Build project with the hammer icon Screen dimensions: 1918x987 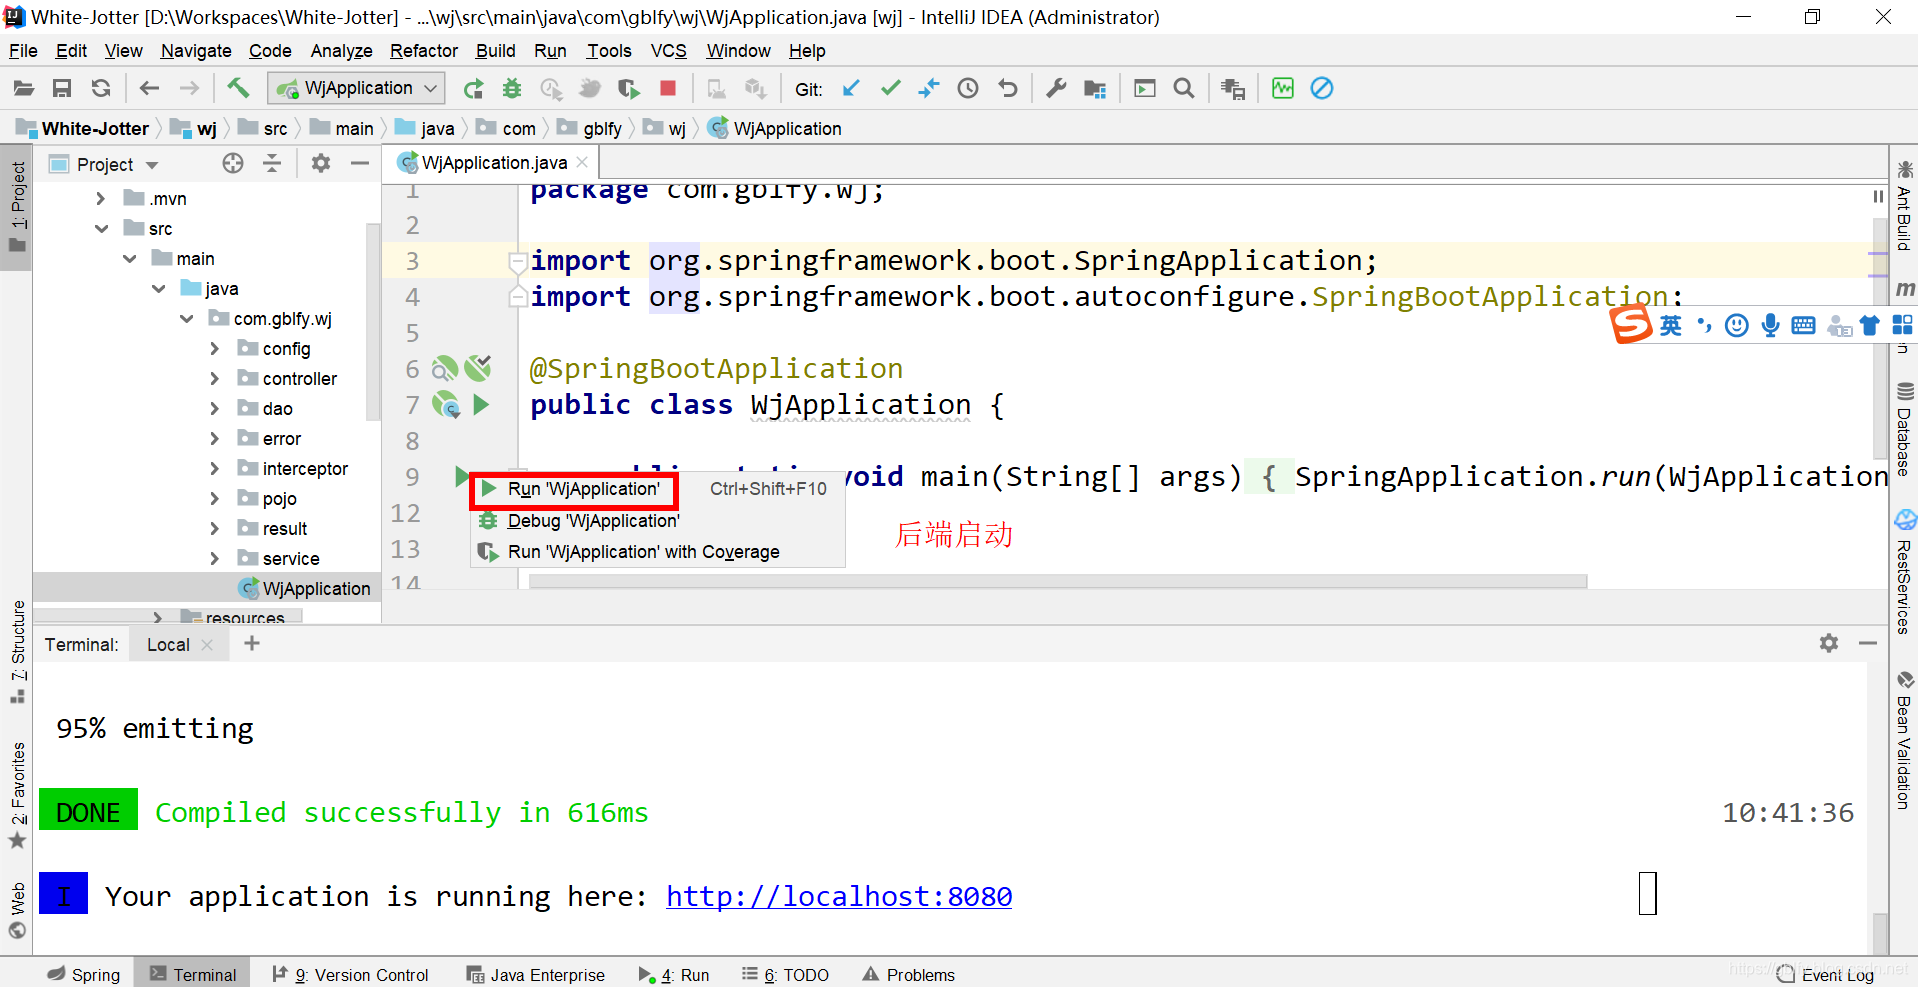point(238,88)
